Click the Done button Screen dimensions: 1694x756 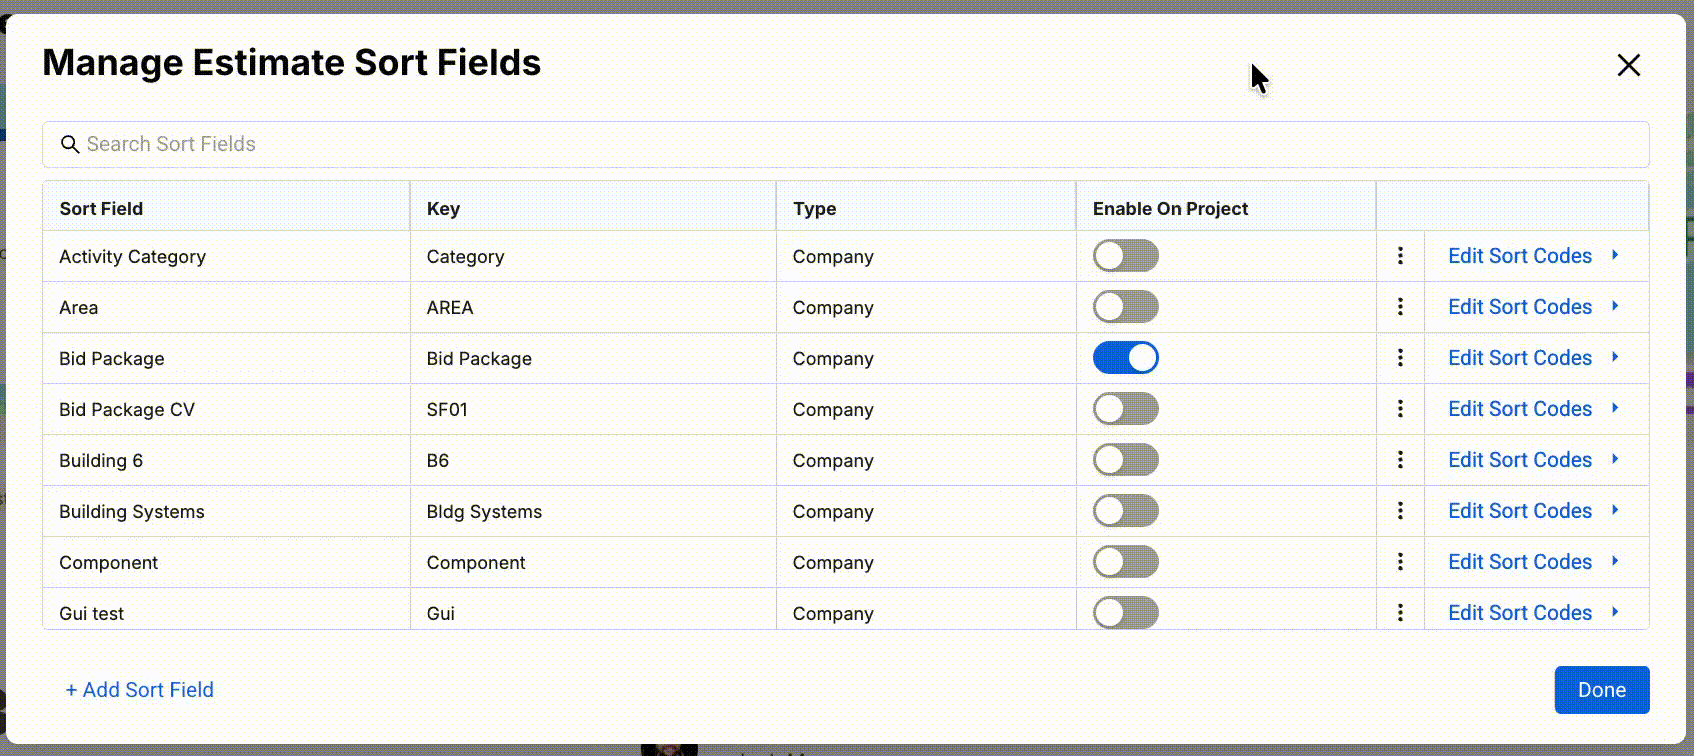(1601, 690)
